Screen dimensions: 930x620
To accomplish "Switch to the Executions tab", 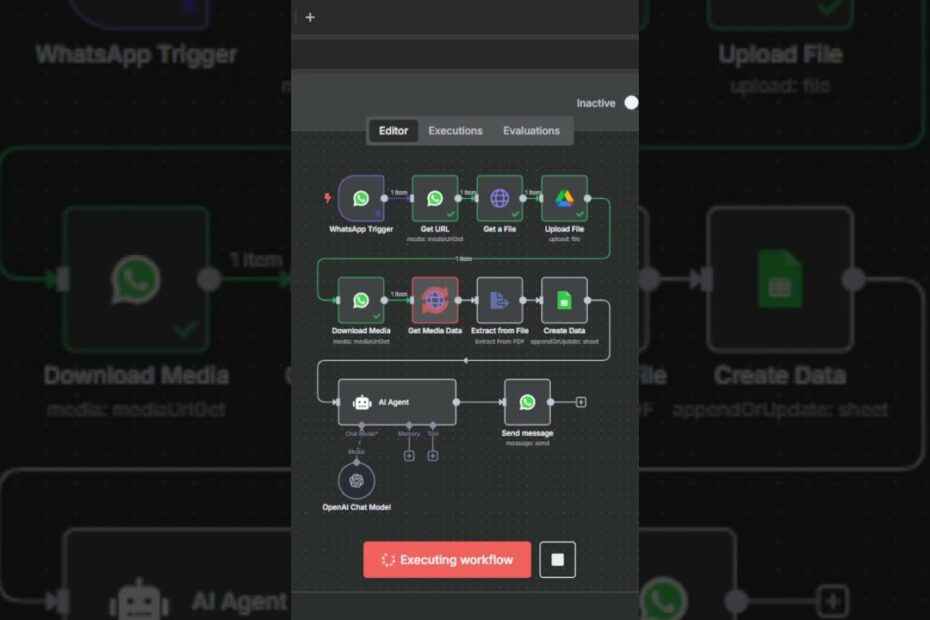I will click(455, 131).
